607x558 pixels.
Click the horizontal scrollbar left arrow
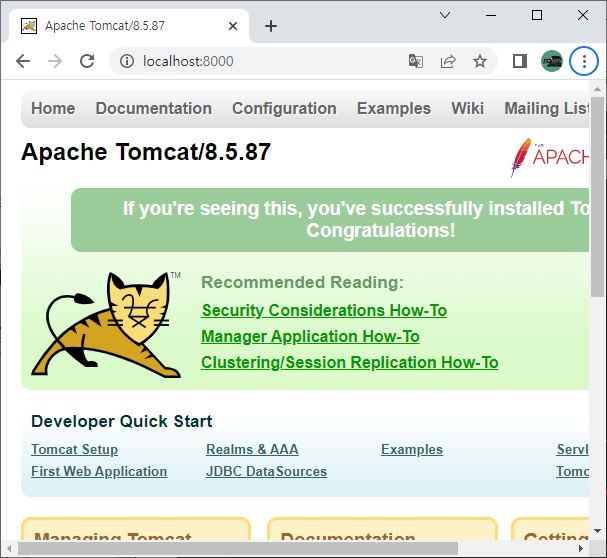tap(9, 548)
